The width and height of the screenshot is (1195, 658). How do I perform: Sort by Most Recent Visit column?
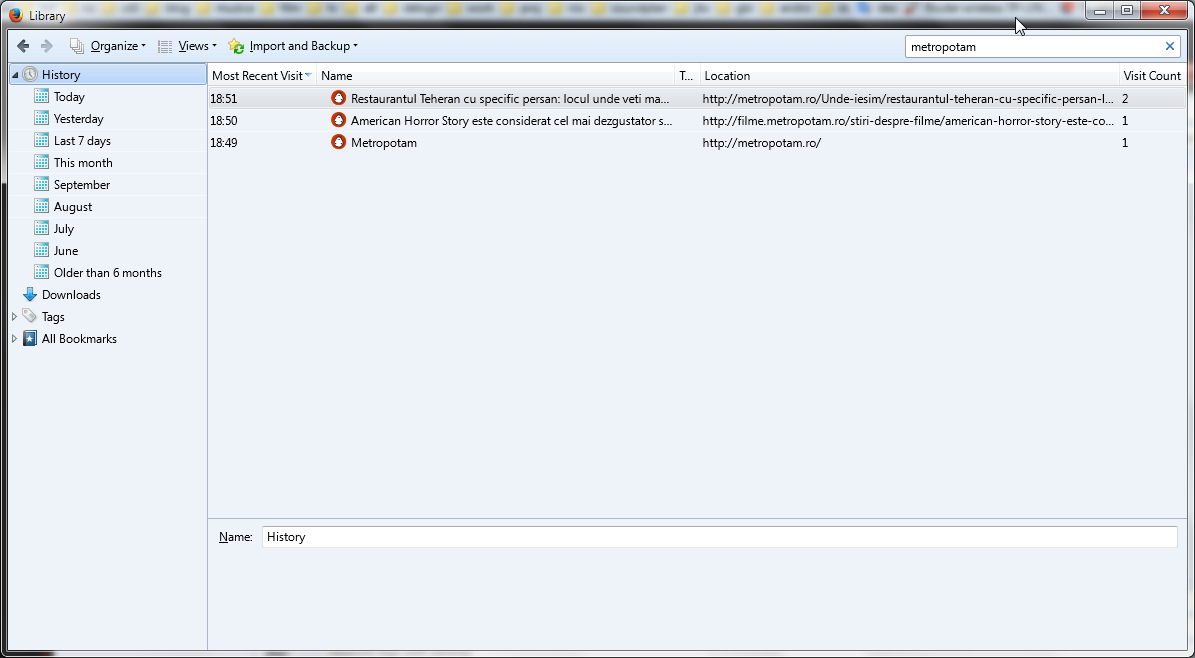pos(262,75)
